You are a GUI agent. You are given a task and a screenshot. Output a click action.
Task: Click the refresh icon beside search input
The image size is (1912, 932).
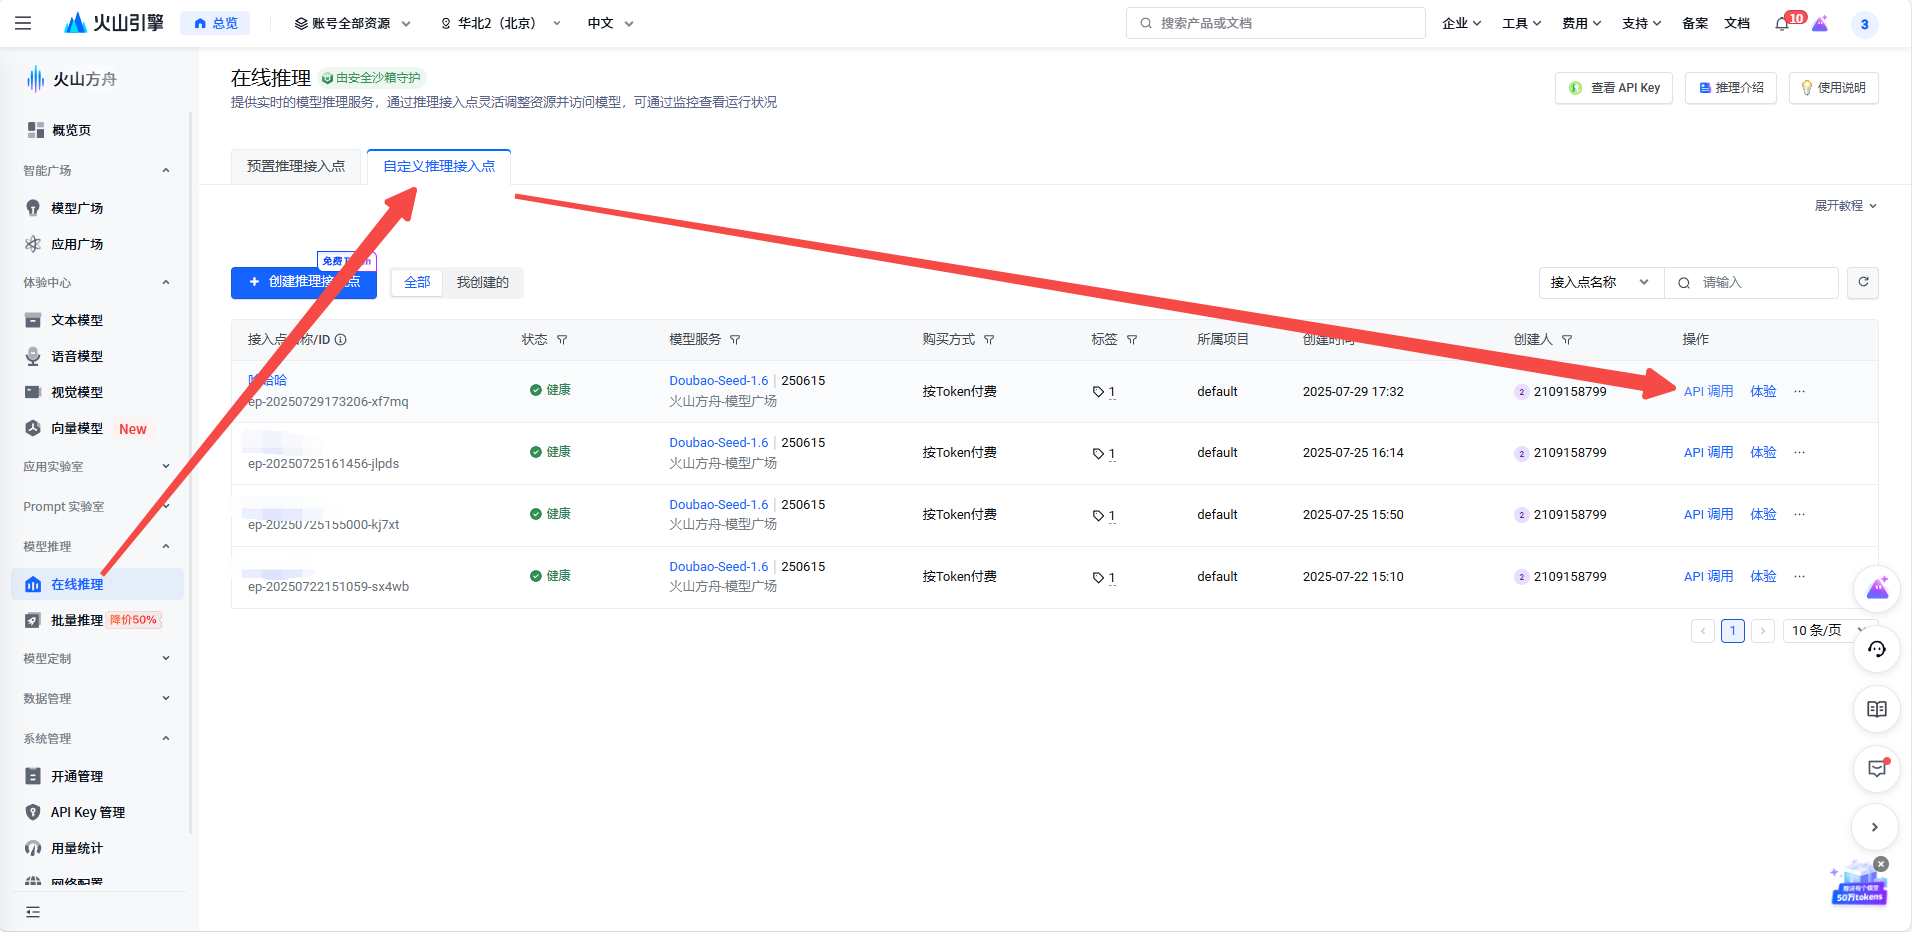pos(1863,283)
